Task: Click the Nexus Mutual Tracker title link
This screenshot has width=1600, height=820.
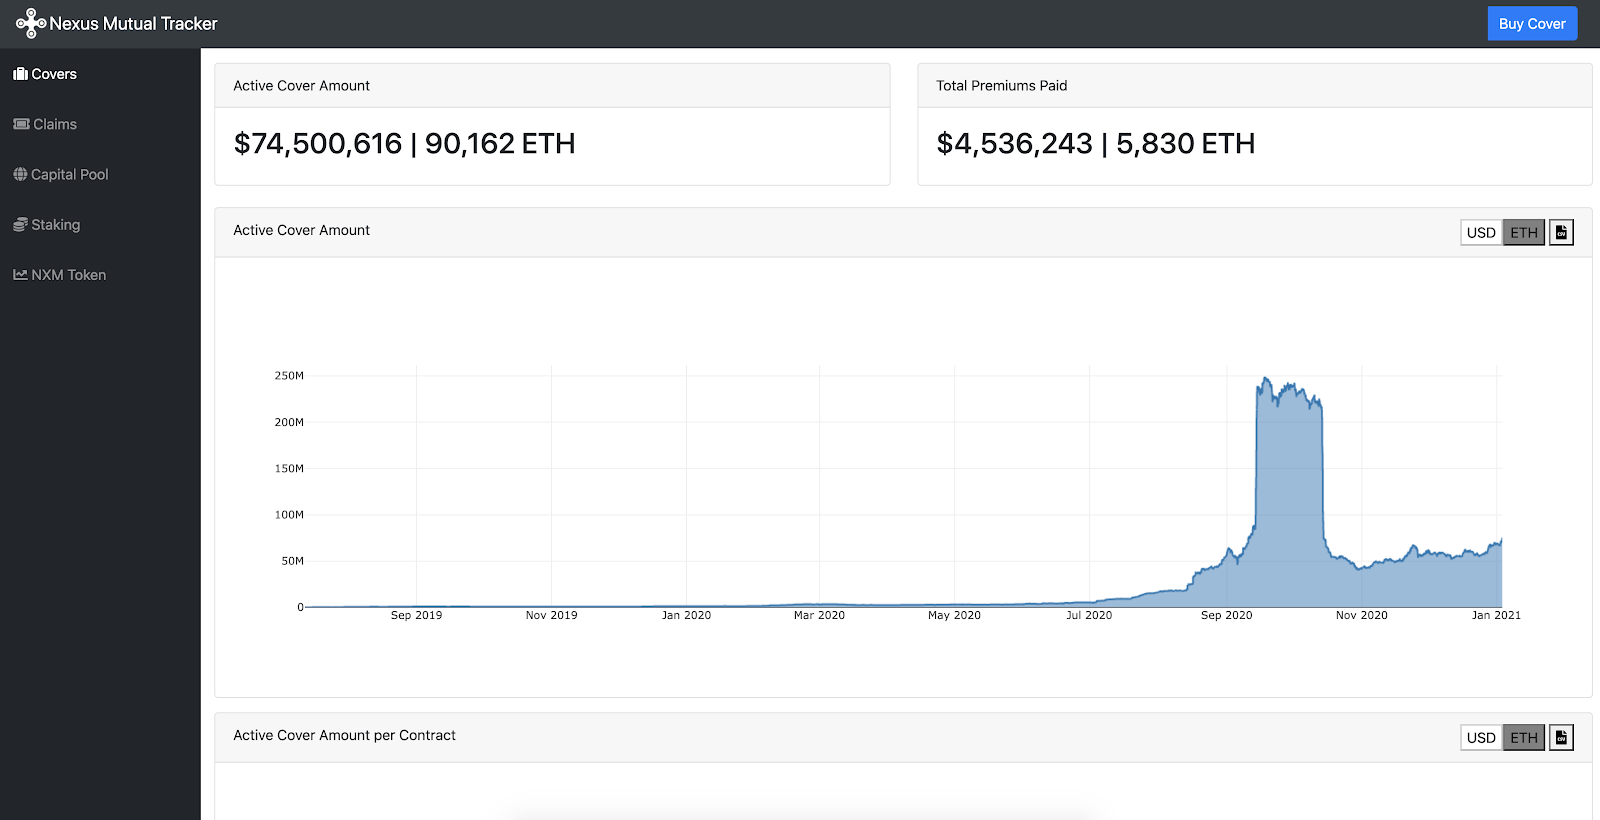Action: click(x=133, y=23)
